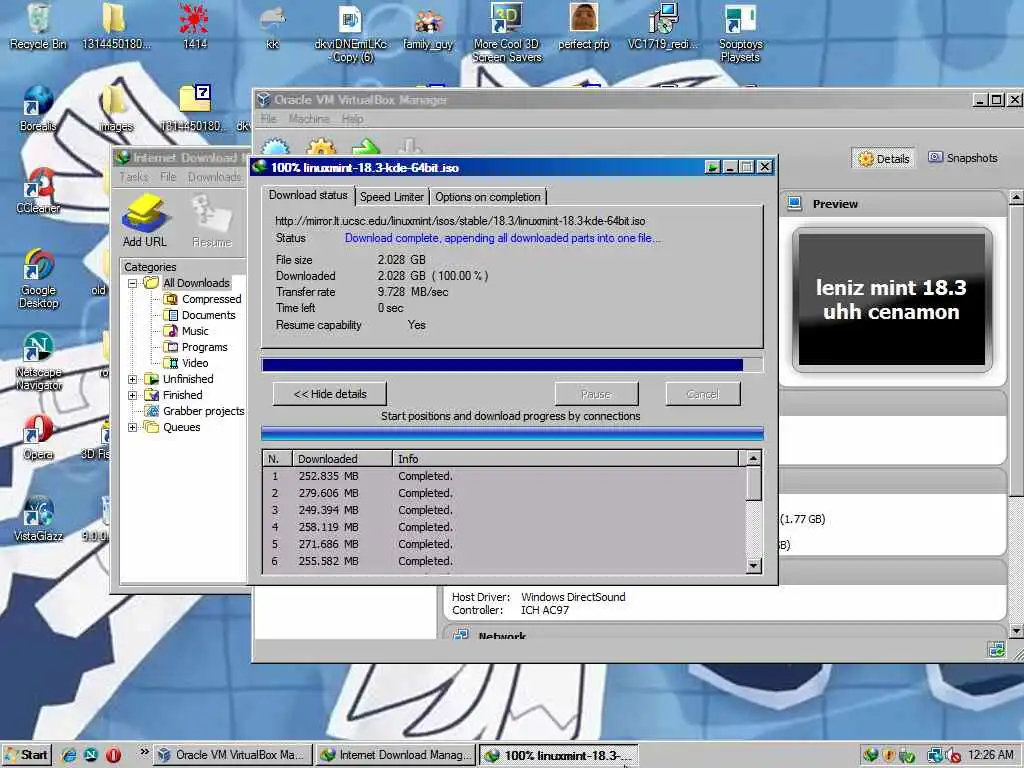The image size is (1024, 768).
Task: Open the Options on completion tab
Action: [488, 197]
